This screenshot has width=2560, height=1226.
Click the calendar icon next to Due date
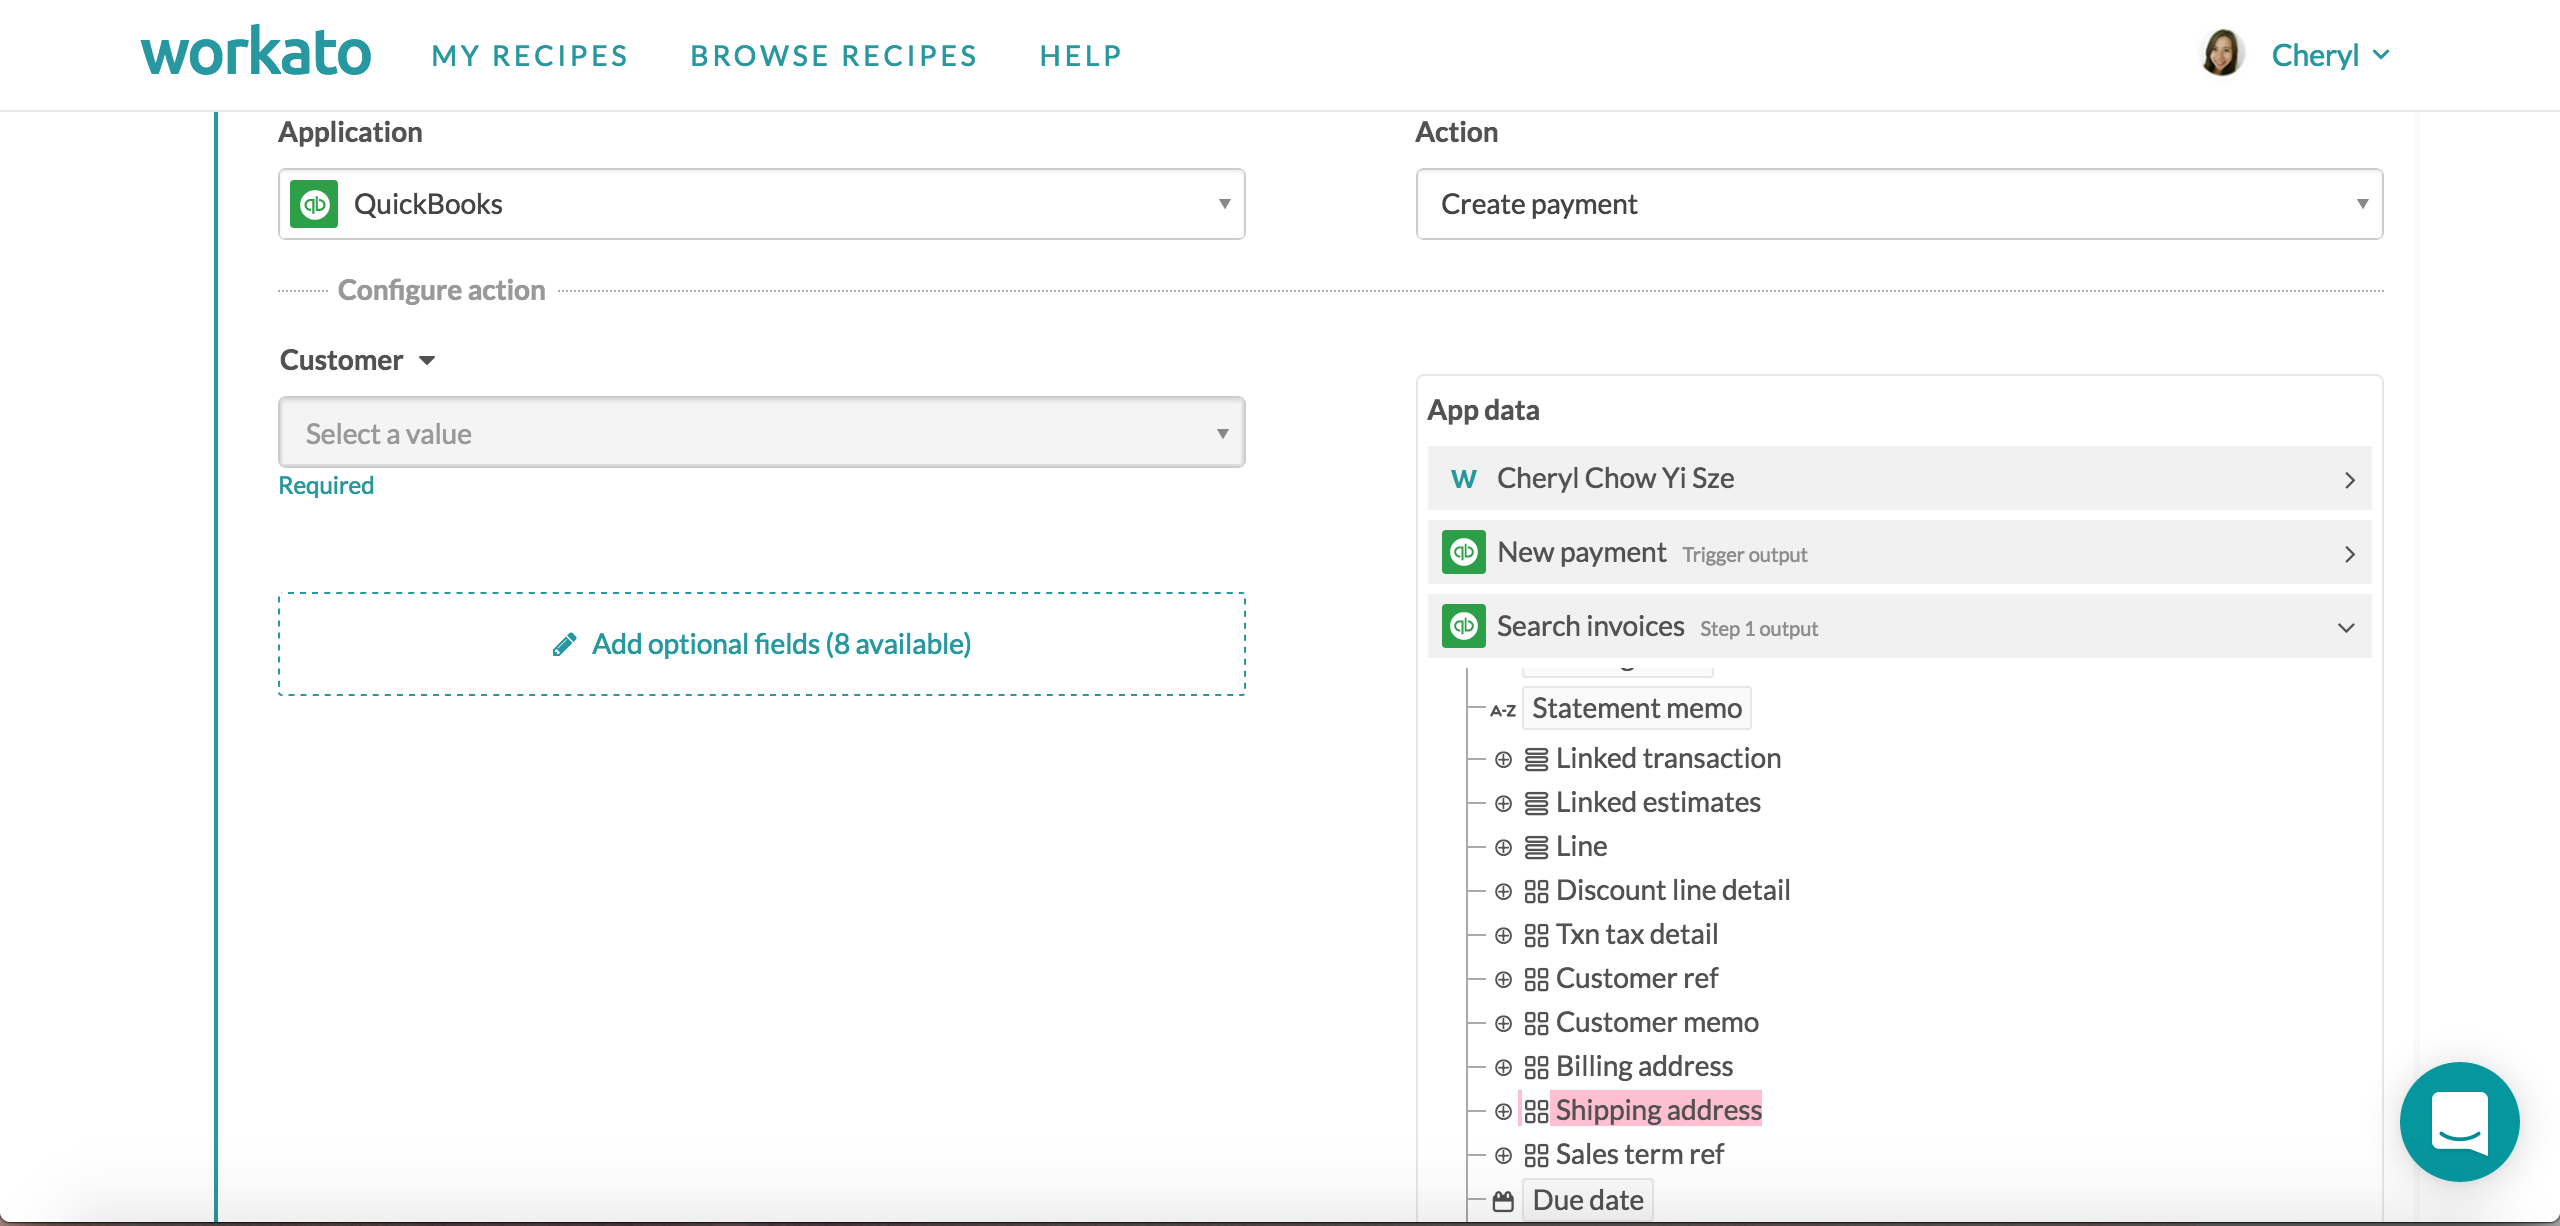click(x=1503, y=1201)
